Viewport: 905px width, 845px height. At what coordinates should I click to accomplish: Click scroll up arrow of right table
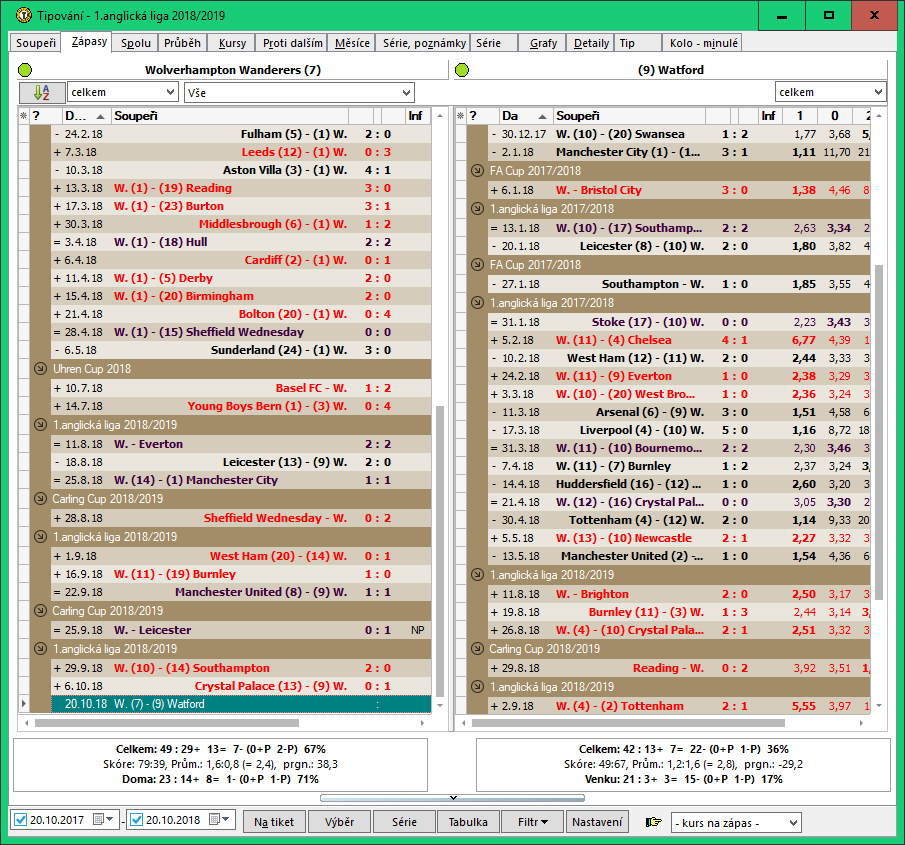click(x=879, y=116)
